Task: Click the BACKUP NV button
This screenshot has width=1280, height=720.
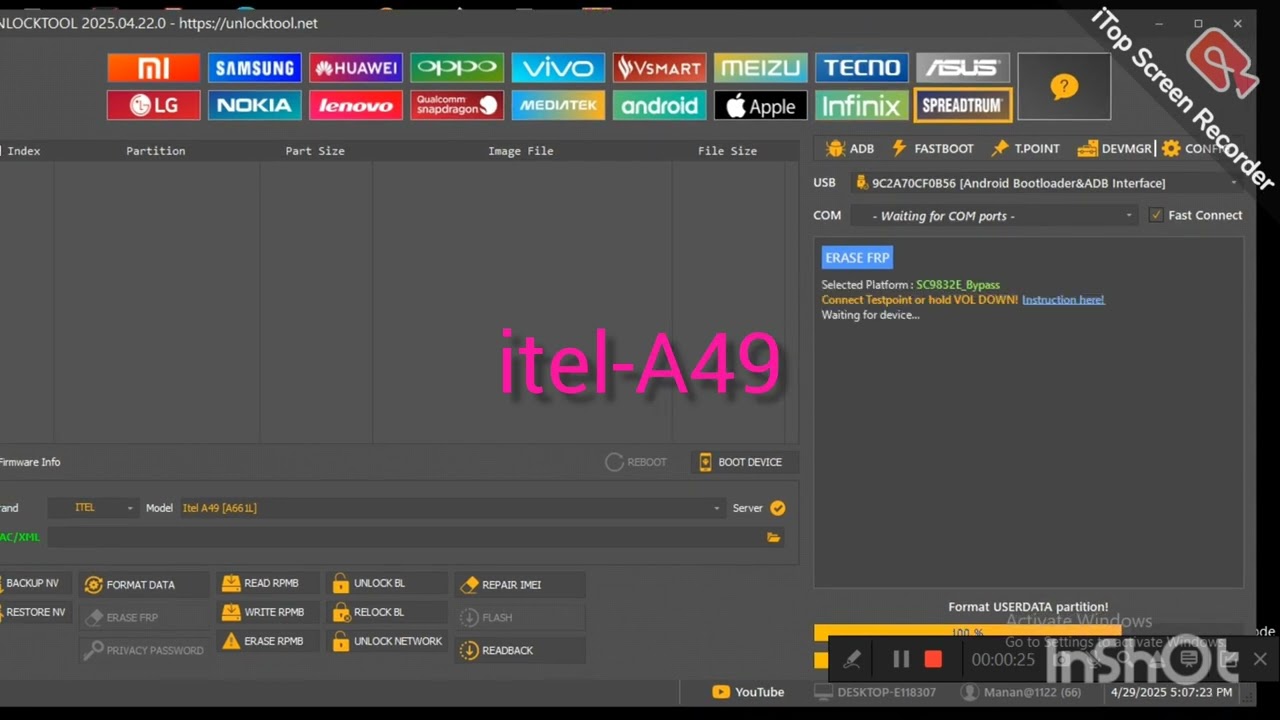Action: pyautogui.click(x=34, y=583)
